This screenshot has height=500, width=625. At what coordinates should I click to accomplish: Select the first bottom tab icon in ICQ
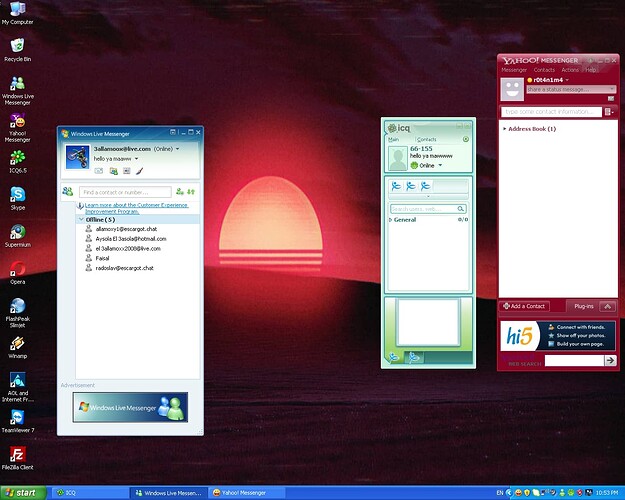click(394, 357)
